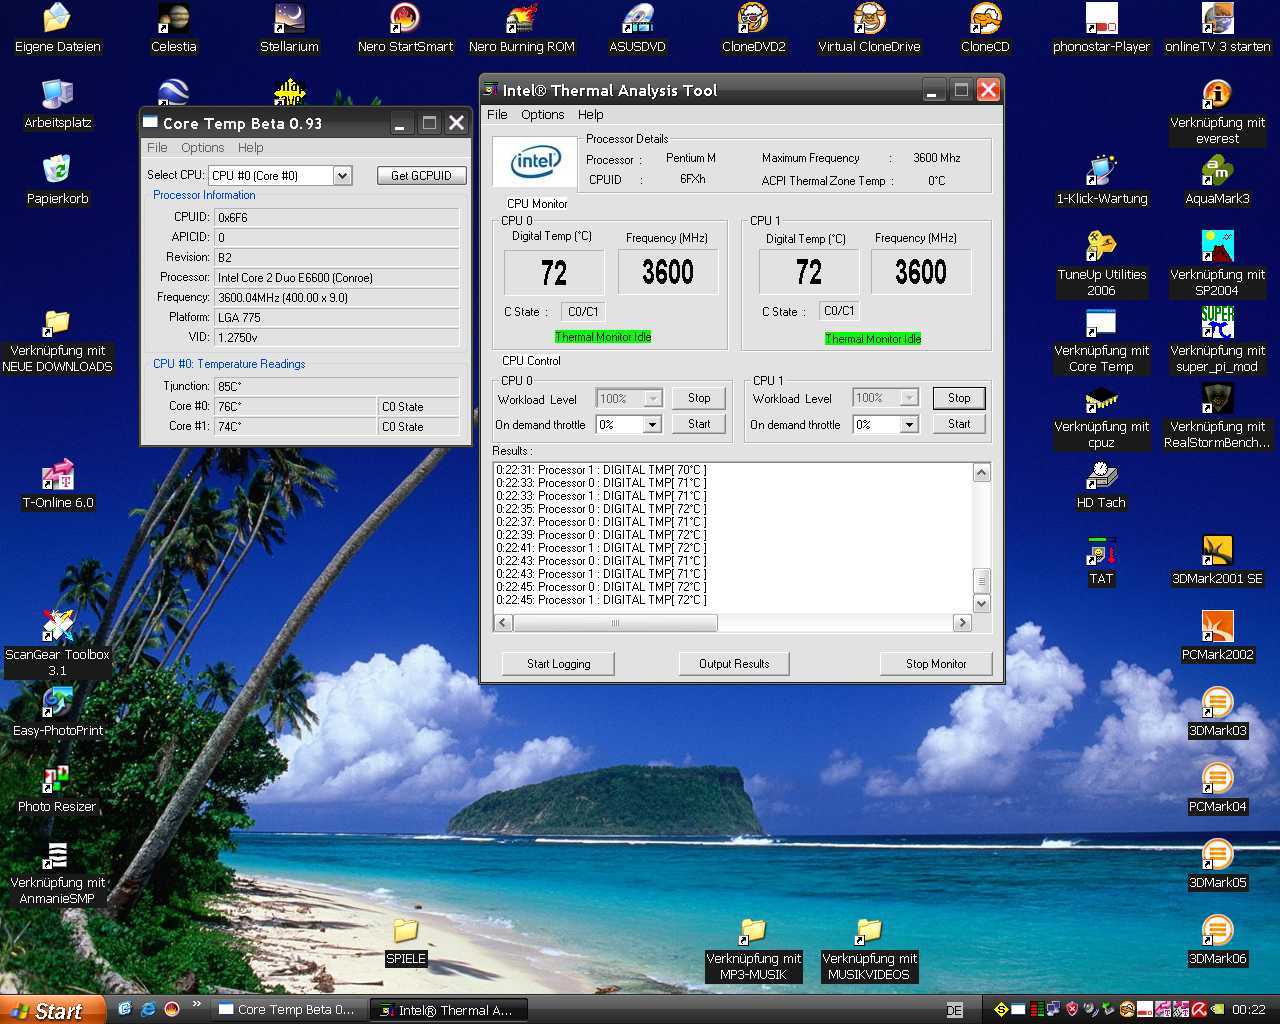Open everest shortcut icon
1280x1024 pixels.
coord(1217,112)
